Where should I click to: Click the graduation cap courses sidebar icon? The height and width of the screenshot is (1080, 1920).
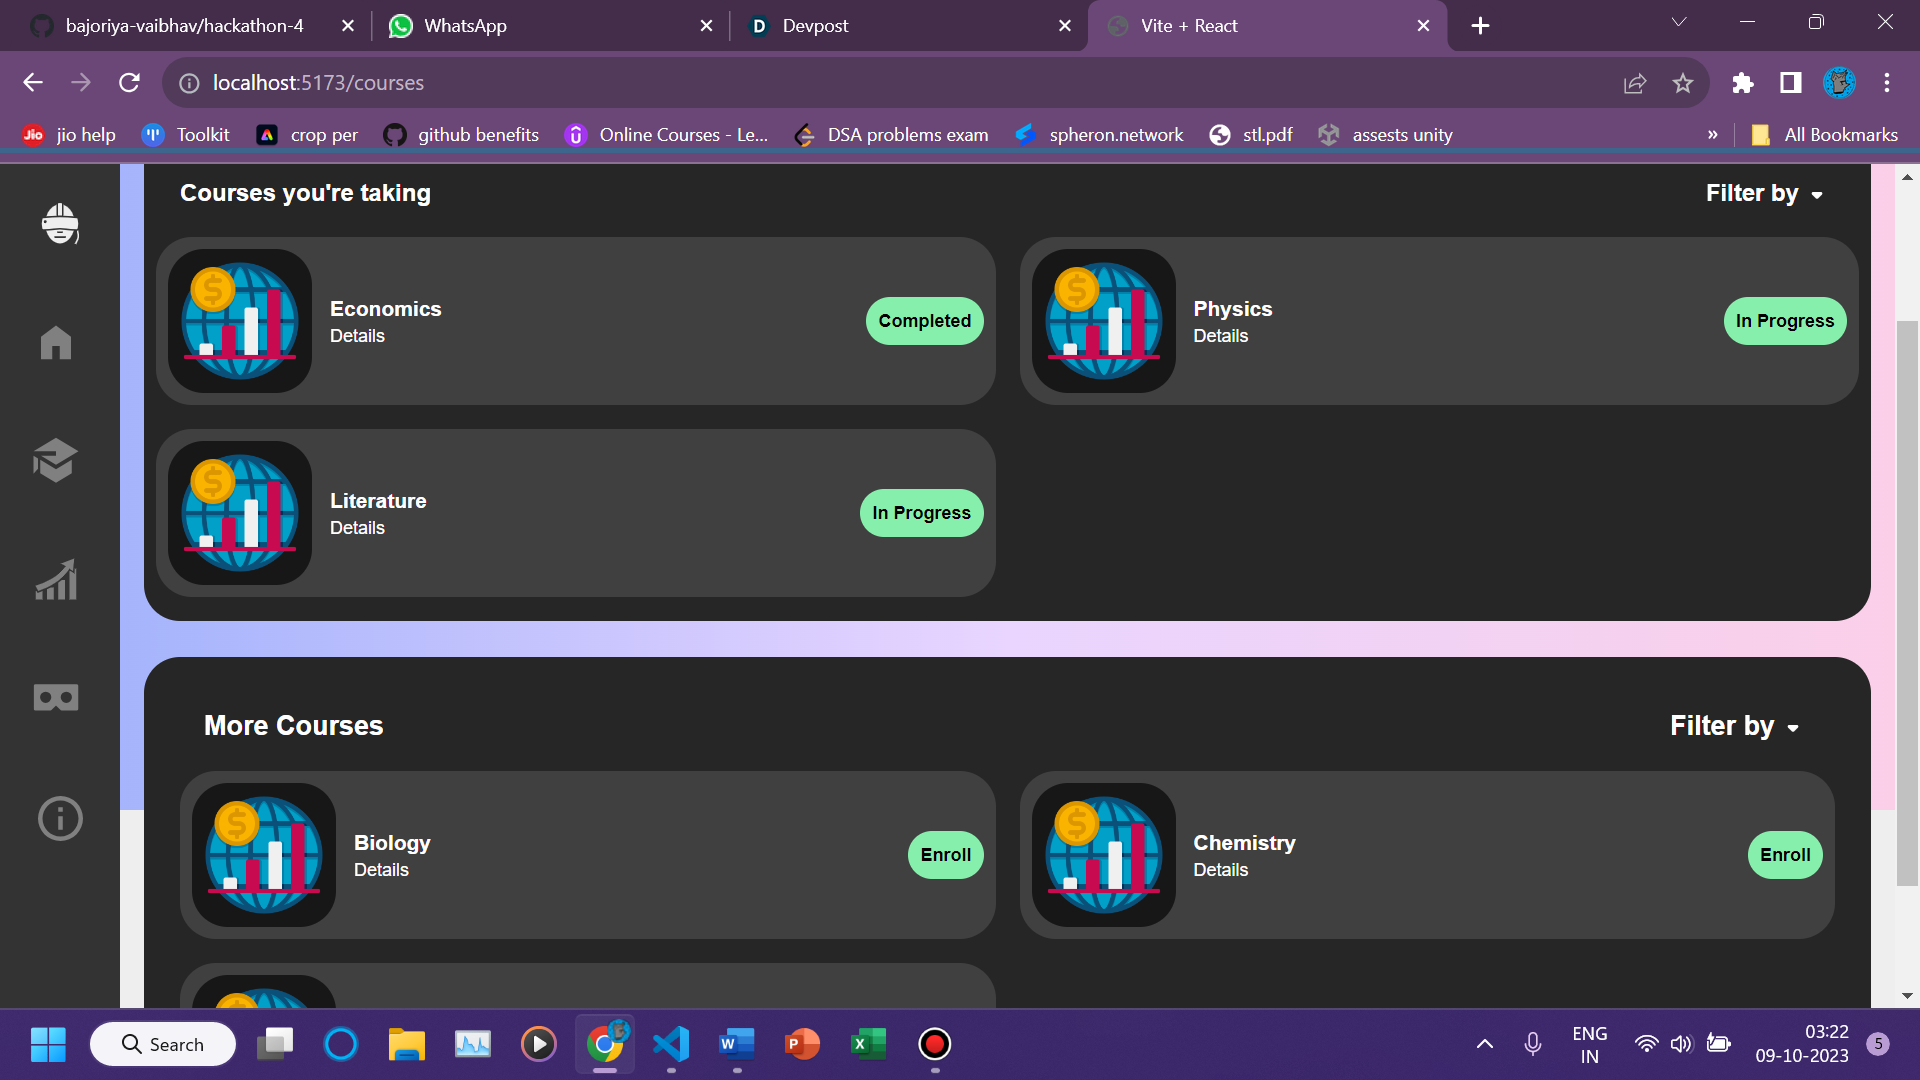(x=55, y=460)
